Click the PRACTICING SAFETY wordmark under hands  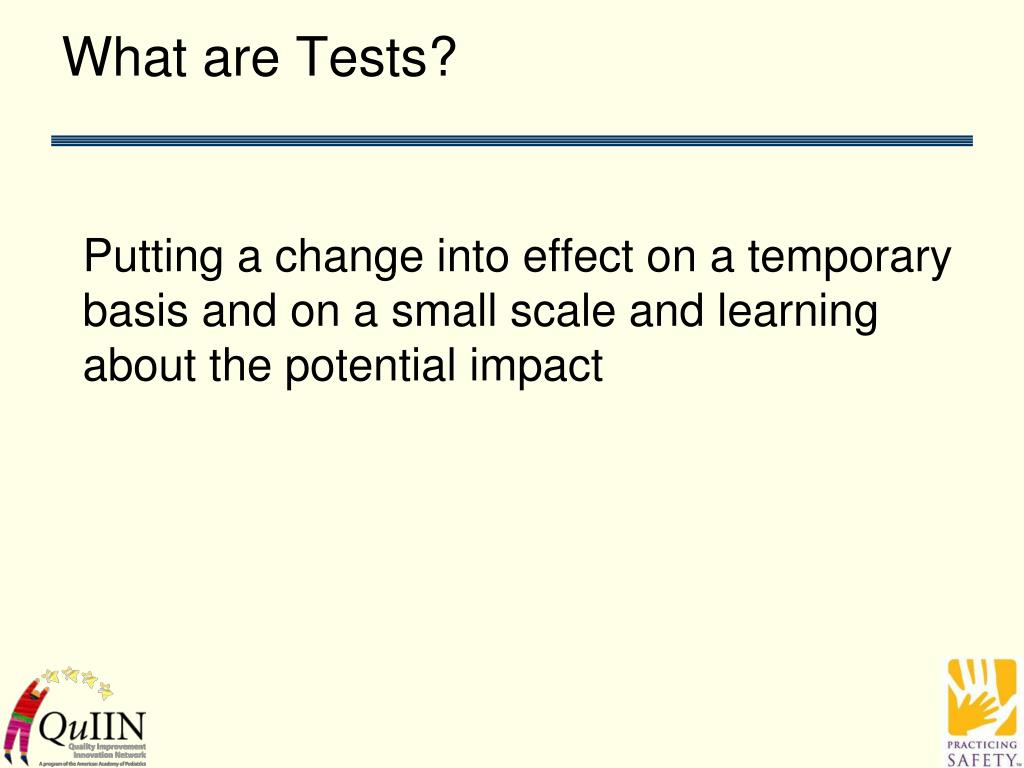982,752
